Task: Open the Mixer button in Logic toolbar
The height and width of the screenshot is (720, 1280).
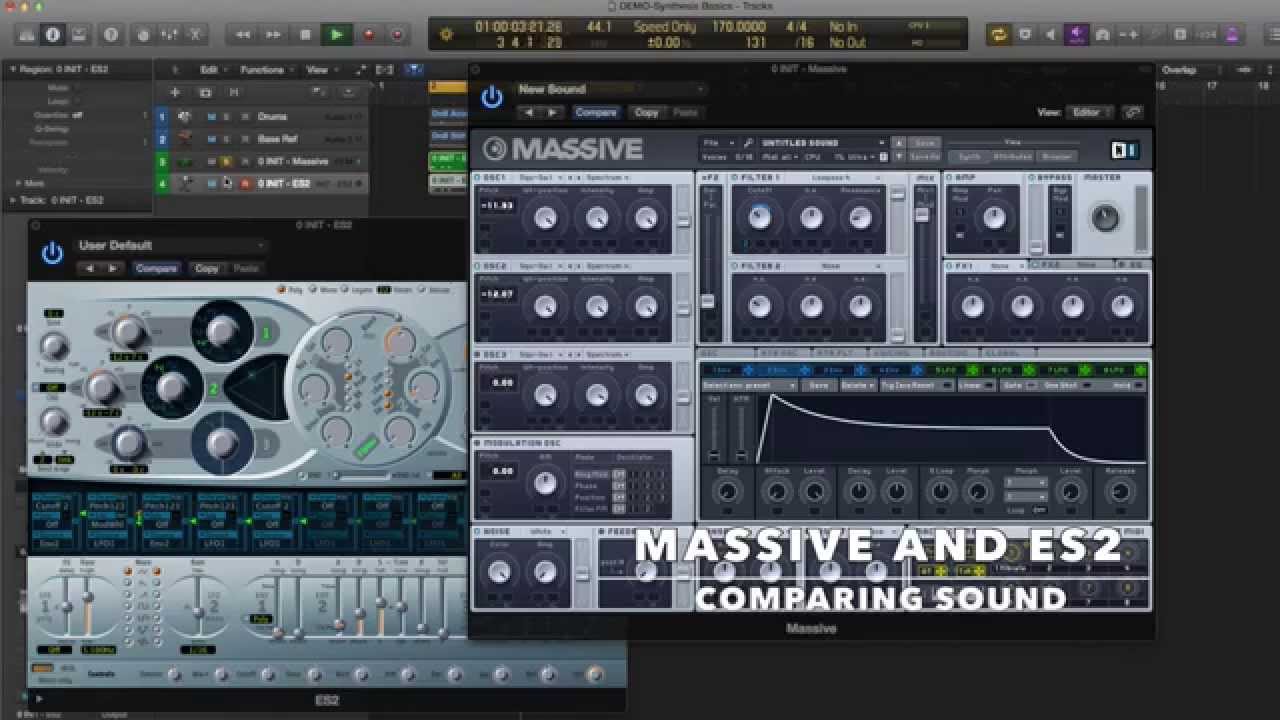Action: pos(169,34)
